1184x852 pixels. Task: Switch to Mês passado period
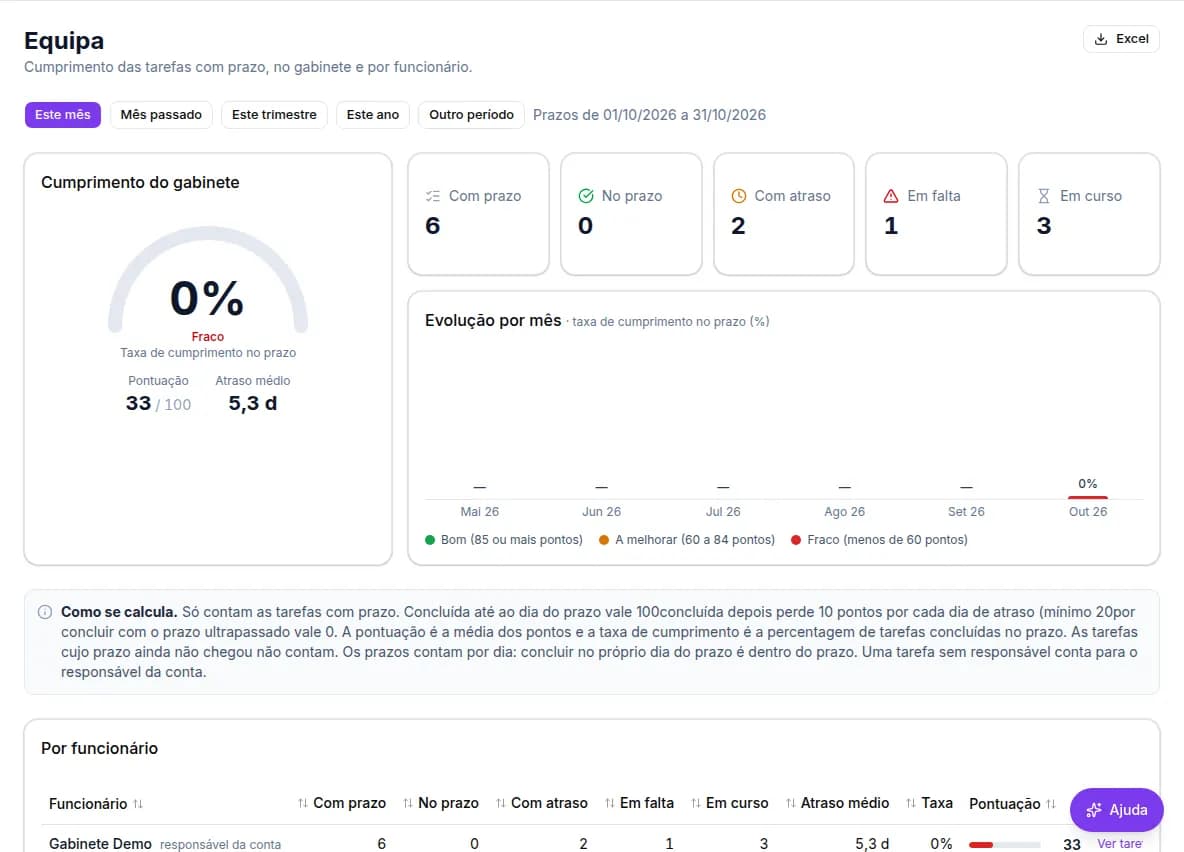(x=161, y=115)
